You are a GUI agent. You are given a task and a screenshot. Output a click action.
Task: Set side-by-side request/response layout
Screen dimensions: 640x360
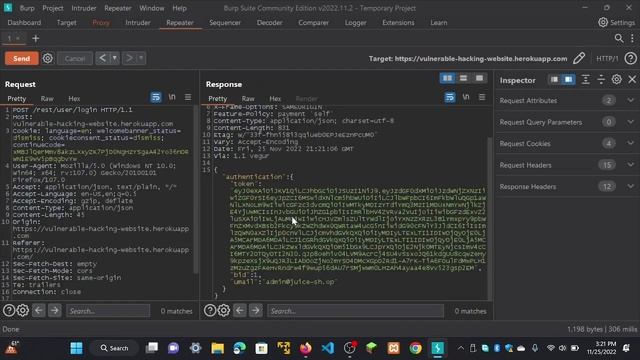point(447,78)
